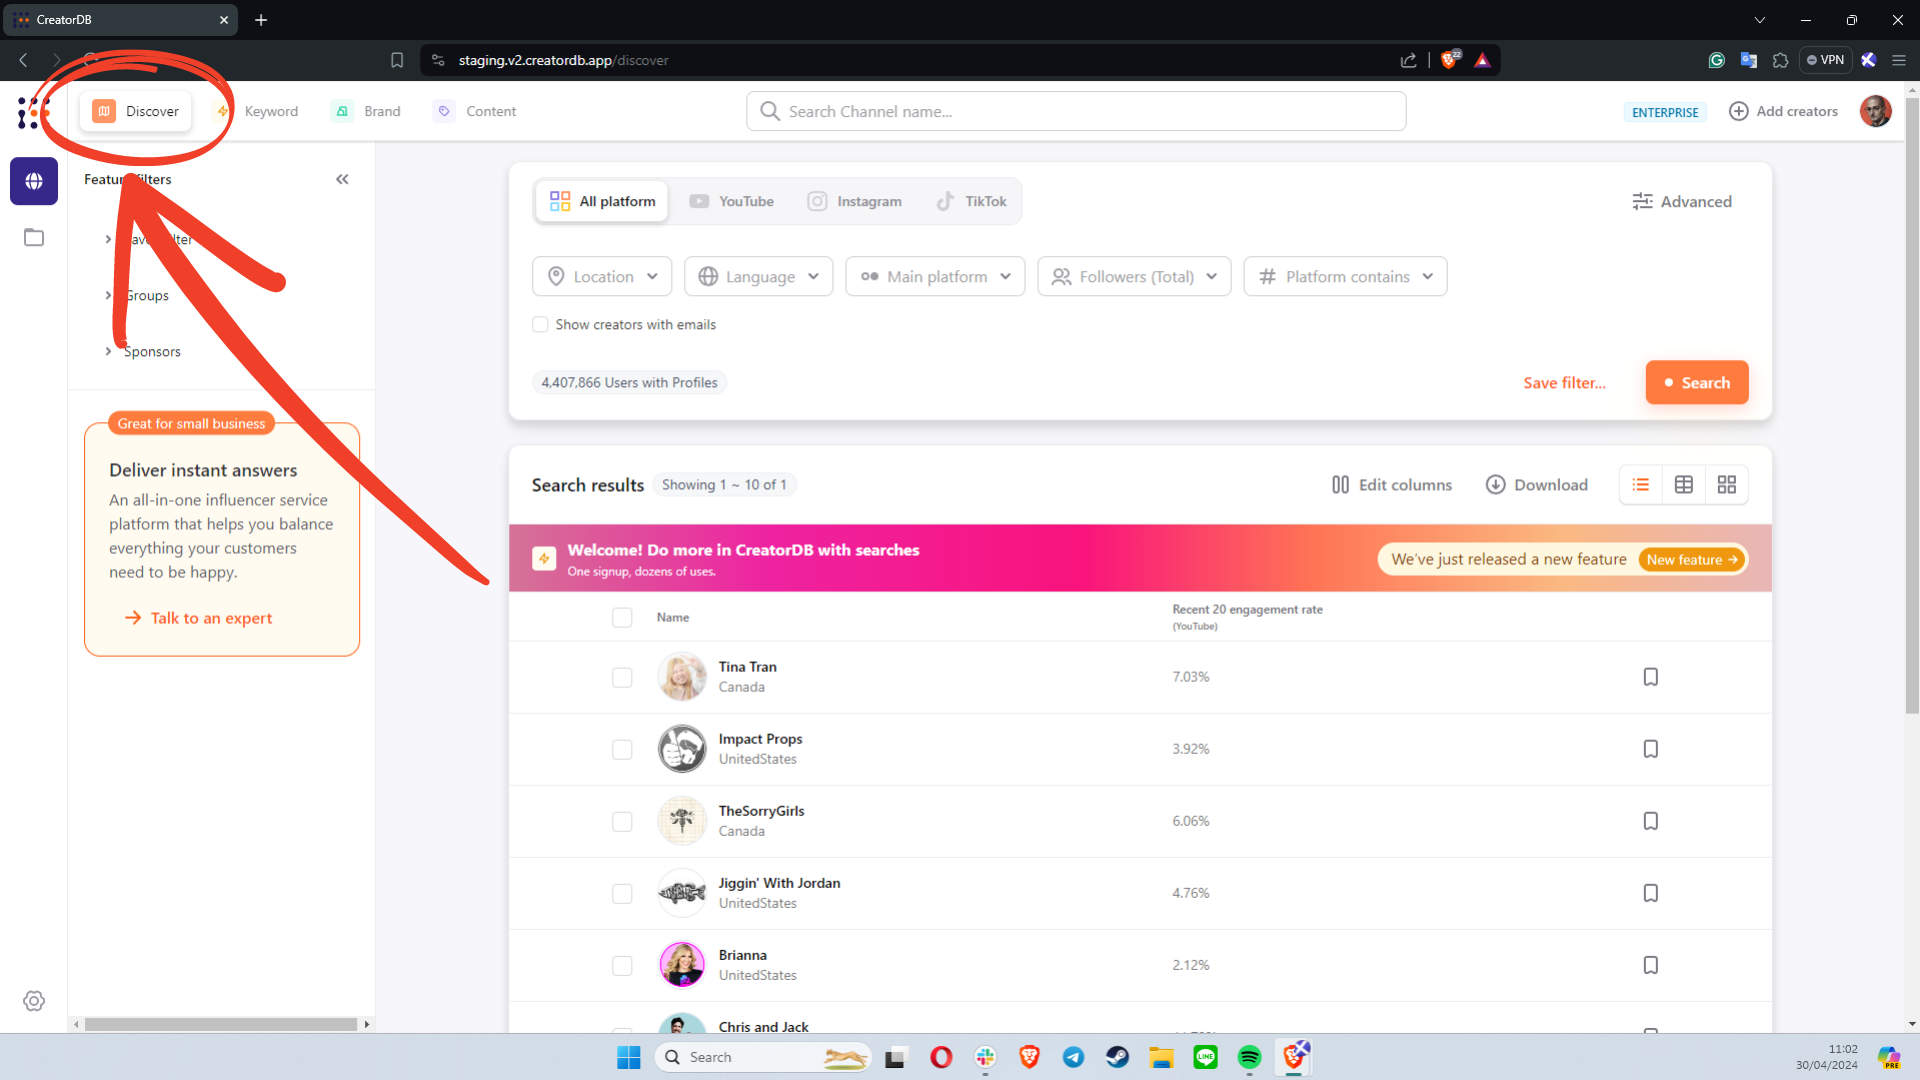Select the Tina Tran row checkbox
Image resolution: width=1920 pixels, height=1080 pixels.
(x=622, y=677)
